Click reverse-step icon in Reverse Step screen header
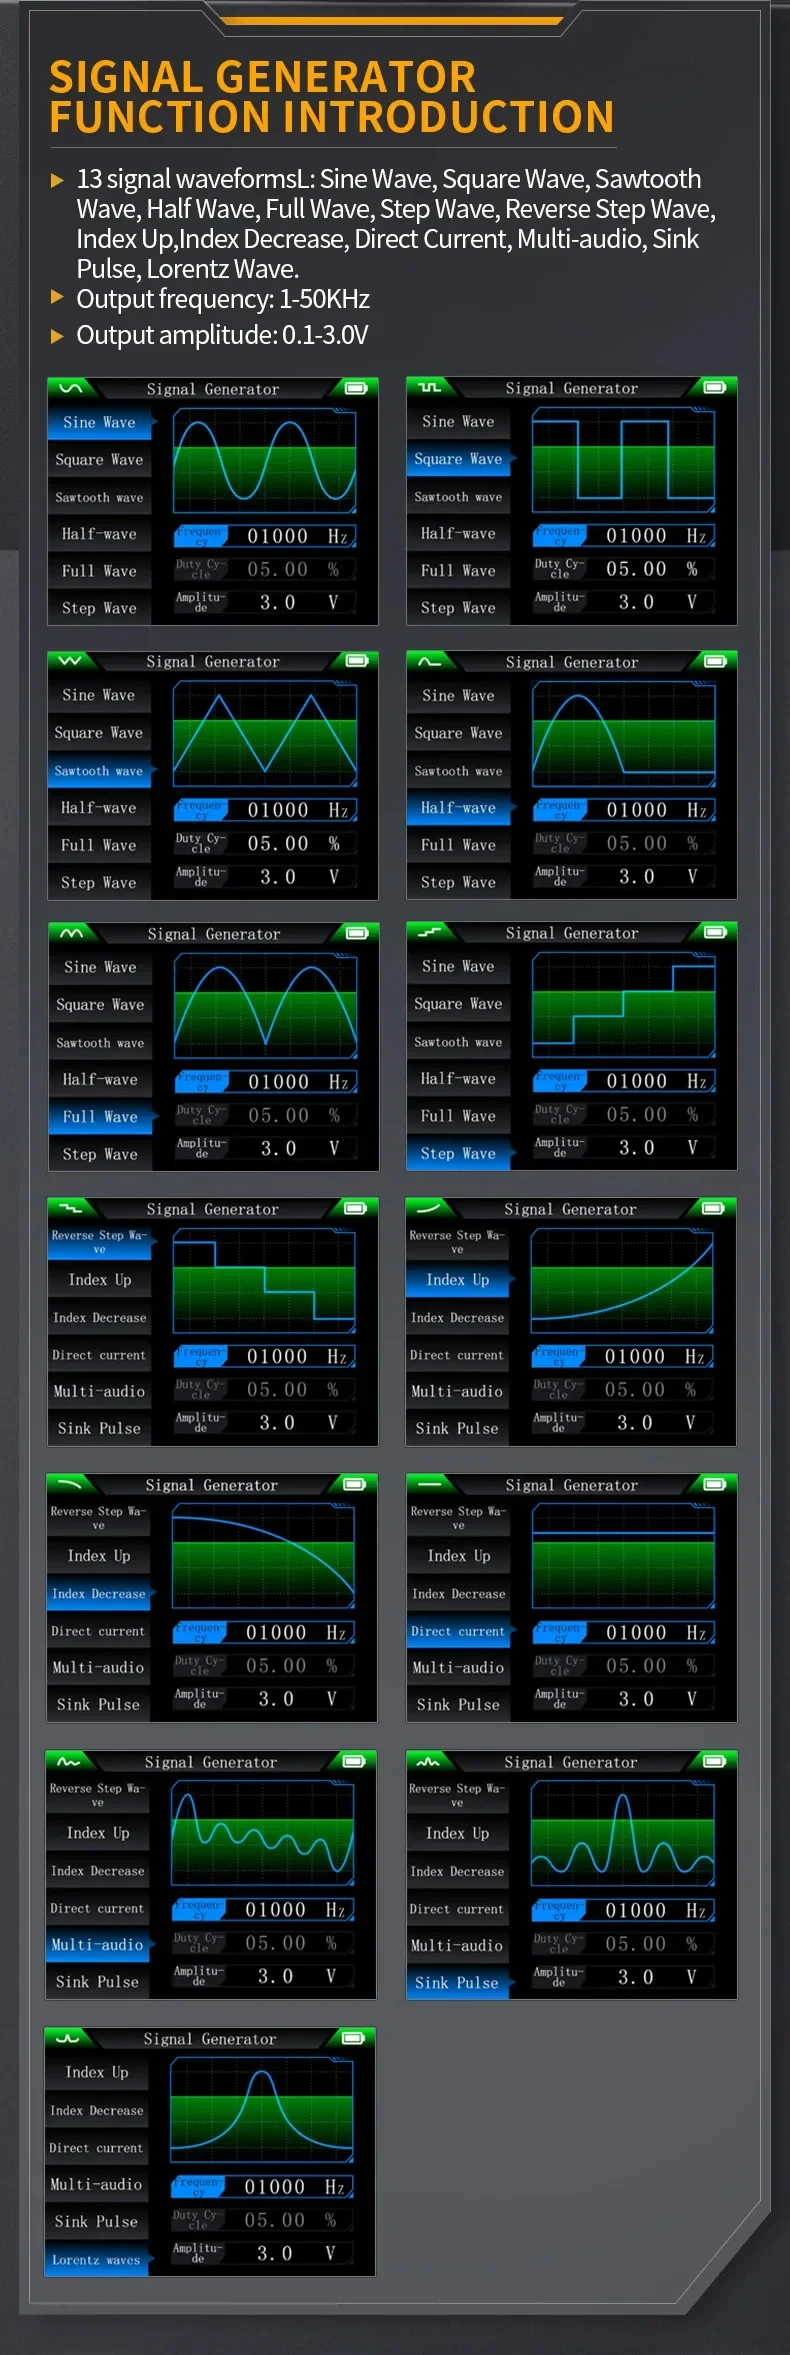This screenshot has width=790, height=2355. point(70,1208)
